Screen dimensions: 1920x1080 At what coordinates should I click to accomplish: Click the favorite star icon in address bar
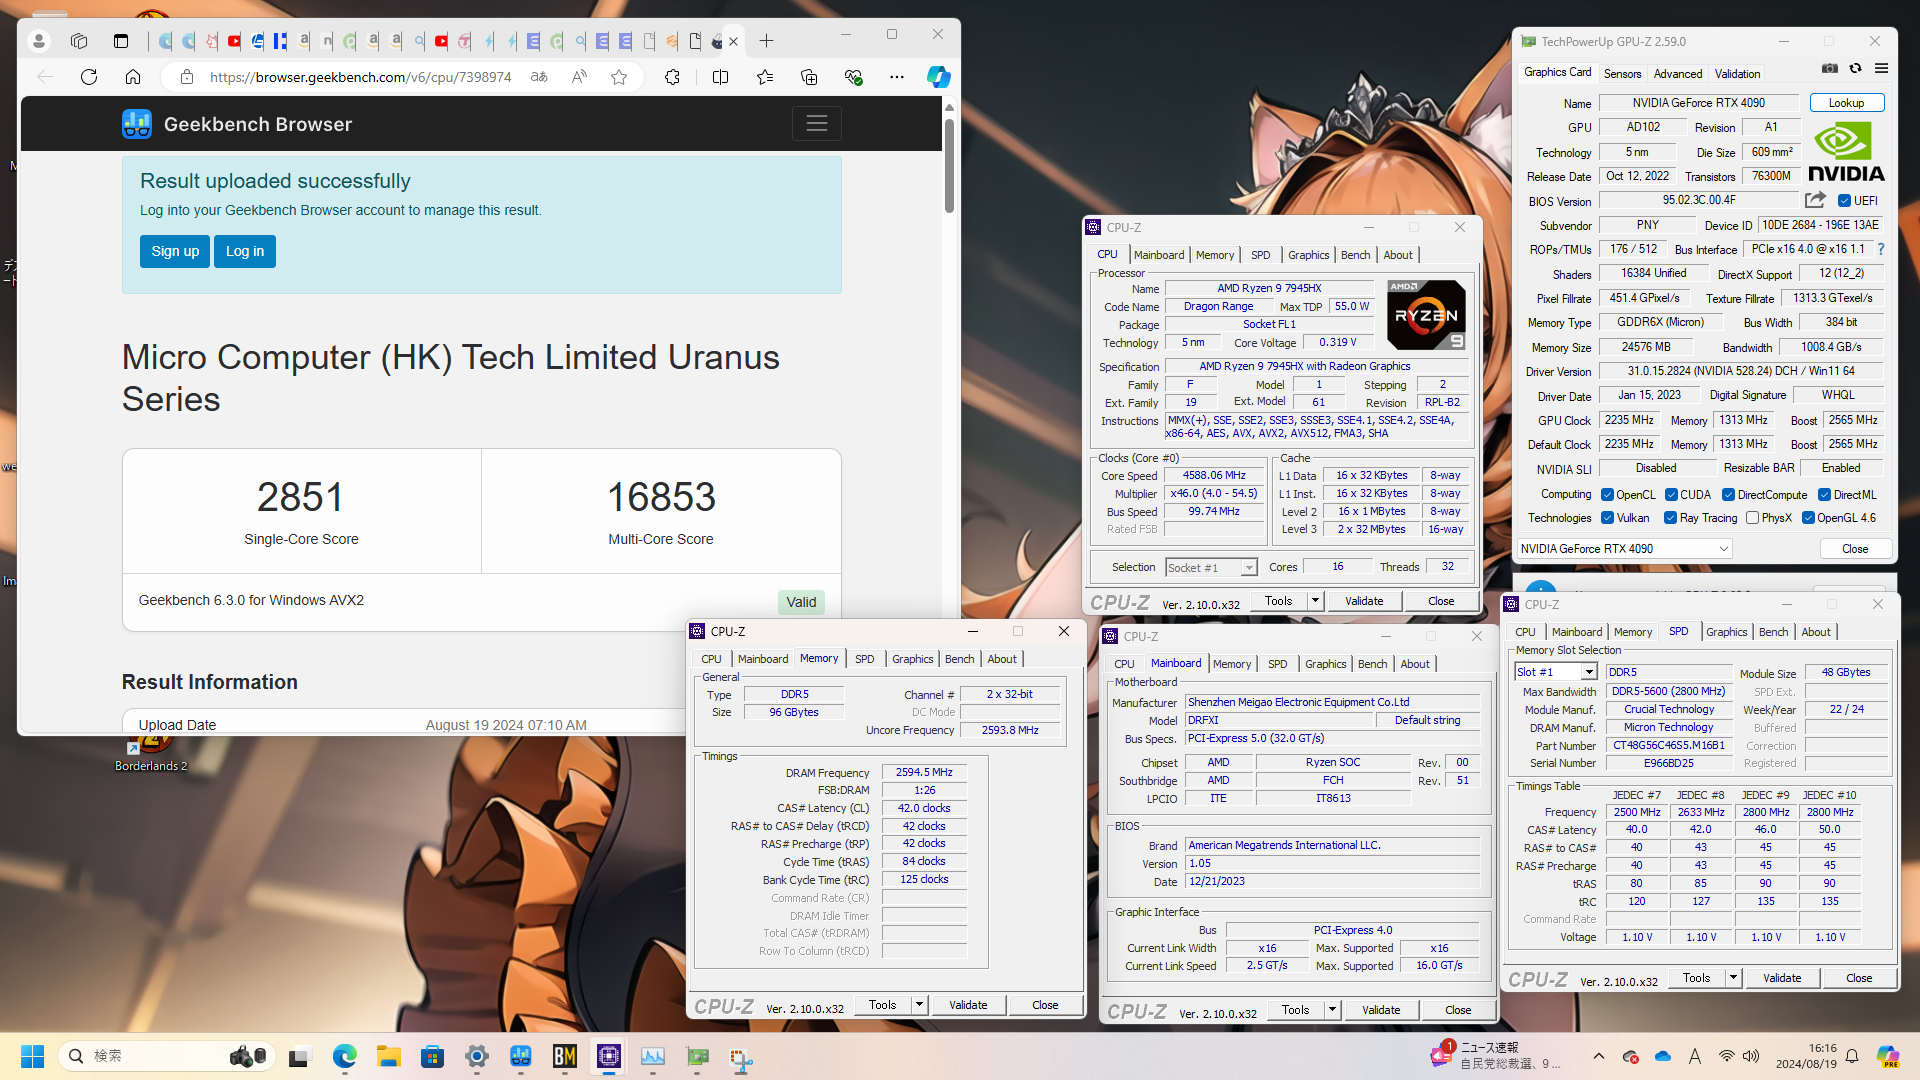point(619,77)
